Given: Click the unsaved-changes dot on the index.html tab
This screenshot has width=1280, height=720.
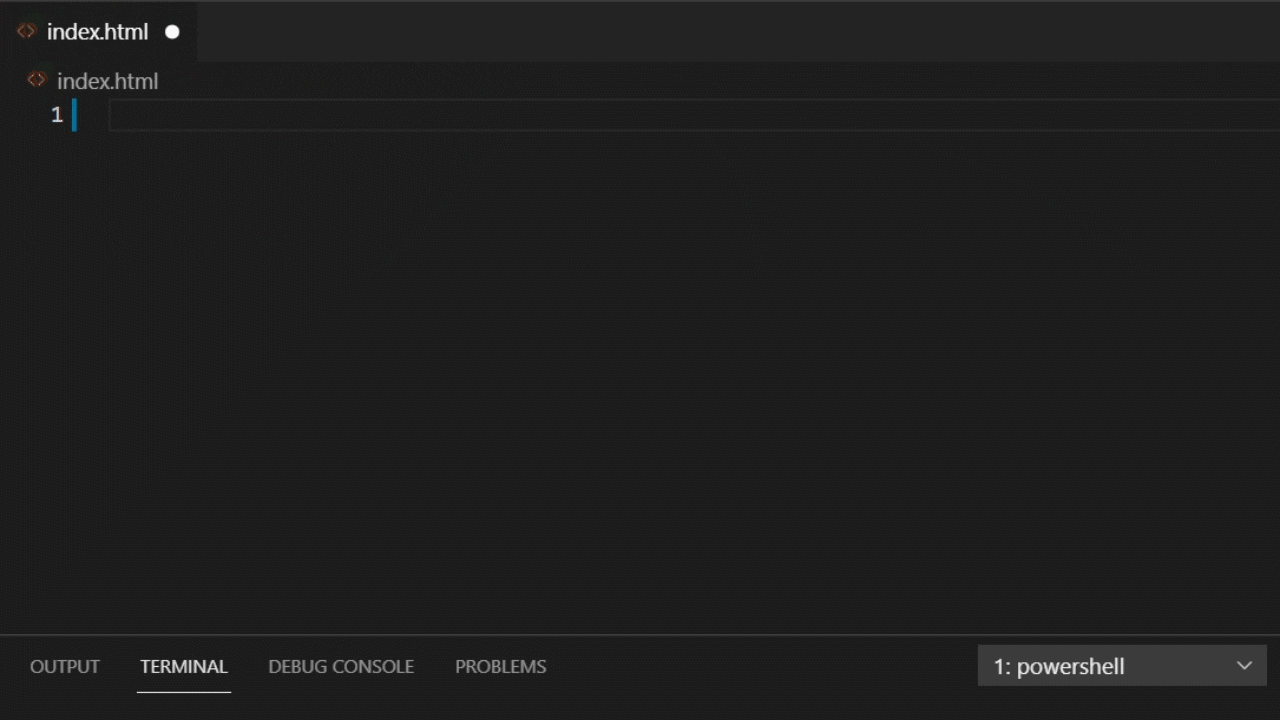Looking at the screenshot, I should 172,32.
